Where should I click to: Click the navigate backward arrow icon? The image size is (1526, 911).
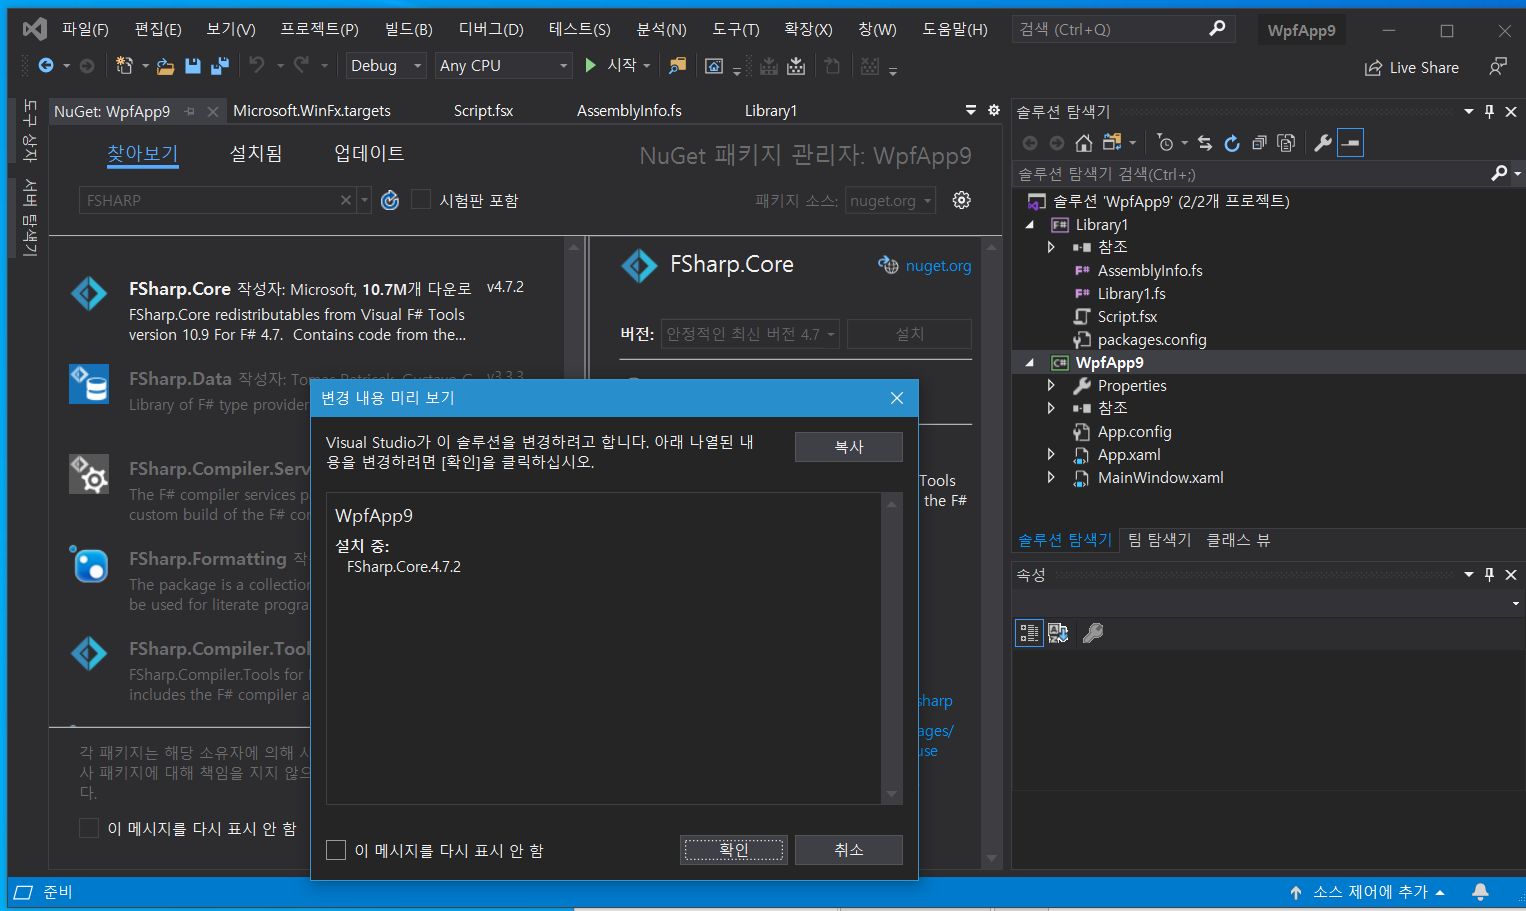point(46,66)
